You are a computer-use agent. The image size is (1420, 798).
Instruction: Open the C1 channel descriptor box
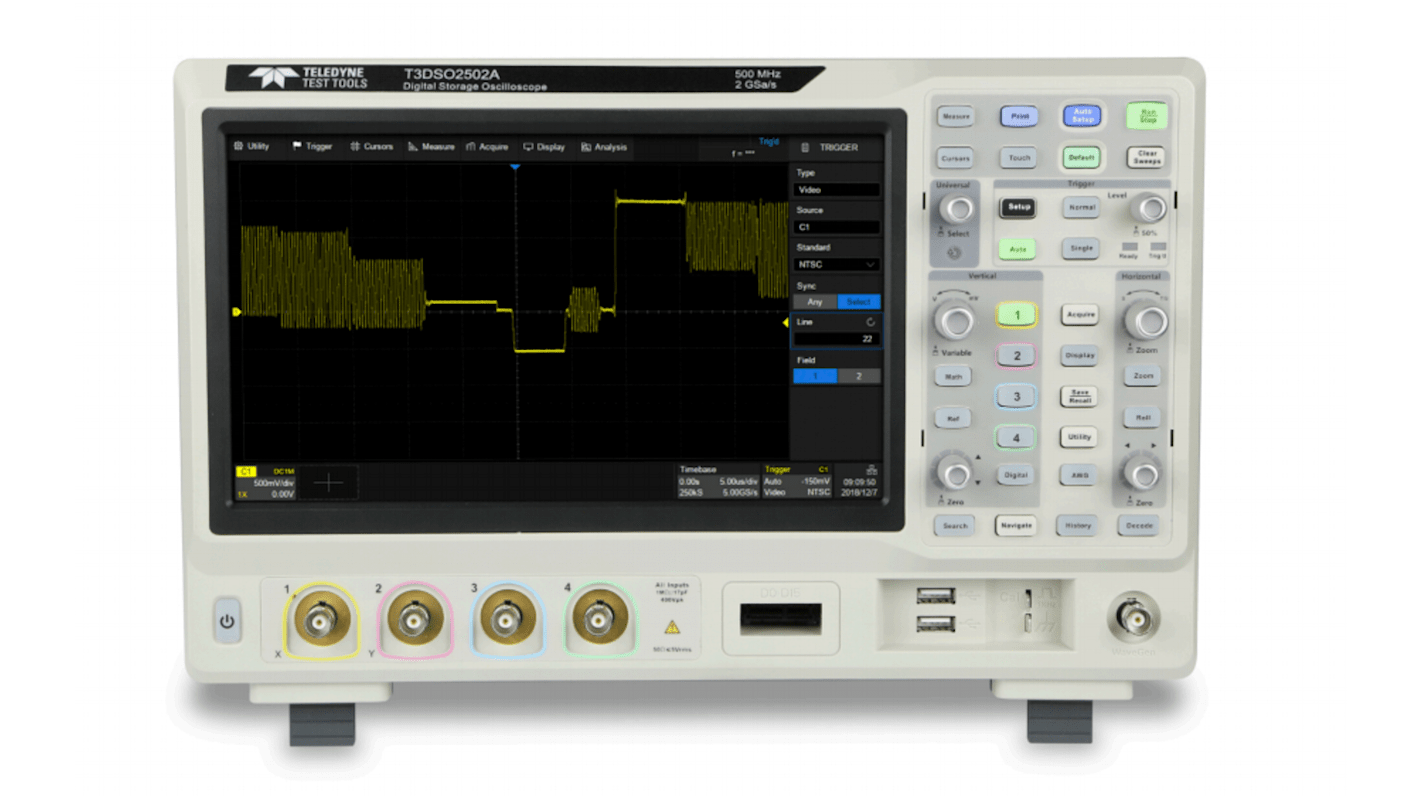pos(266,483)
